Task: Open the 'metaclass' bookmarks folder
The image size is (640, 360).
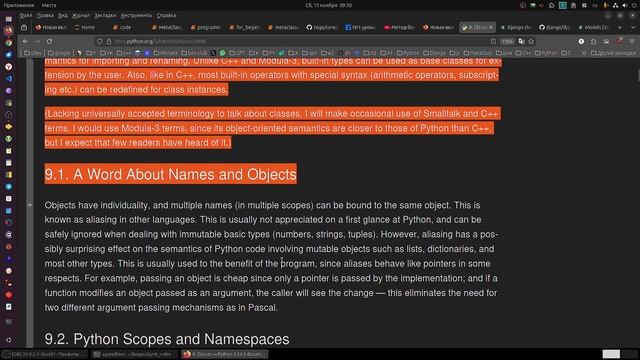Action: (478, 53)
